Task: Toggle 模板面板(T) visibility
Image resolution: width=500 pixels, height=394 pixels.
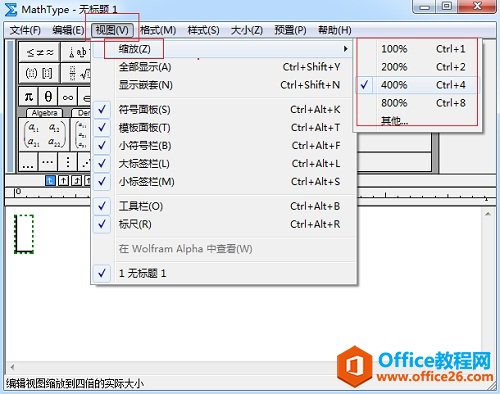Action: click(223, 128)
